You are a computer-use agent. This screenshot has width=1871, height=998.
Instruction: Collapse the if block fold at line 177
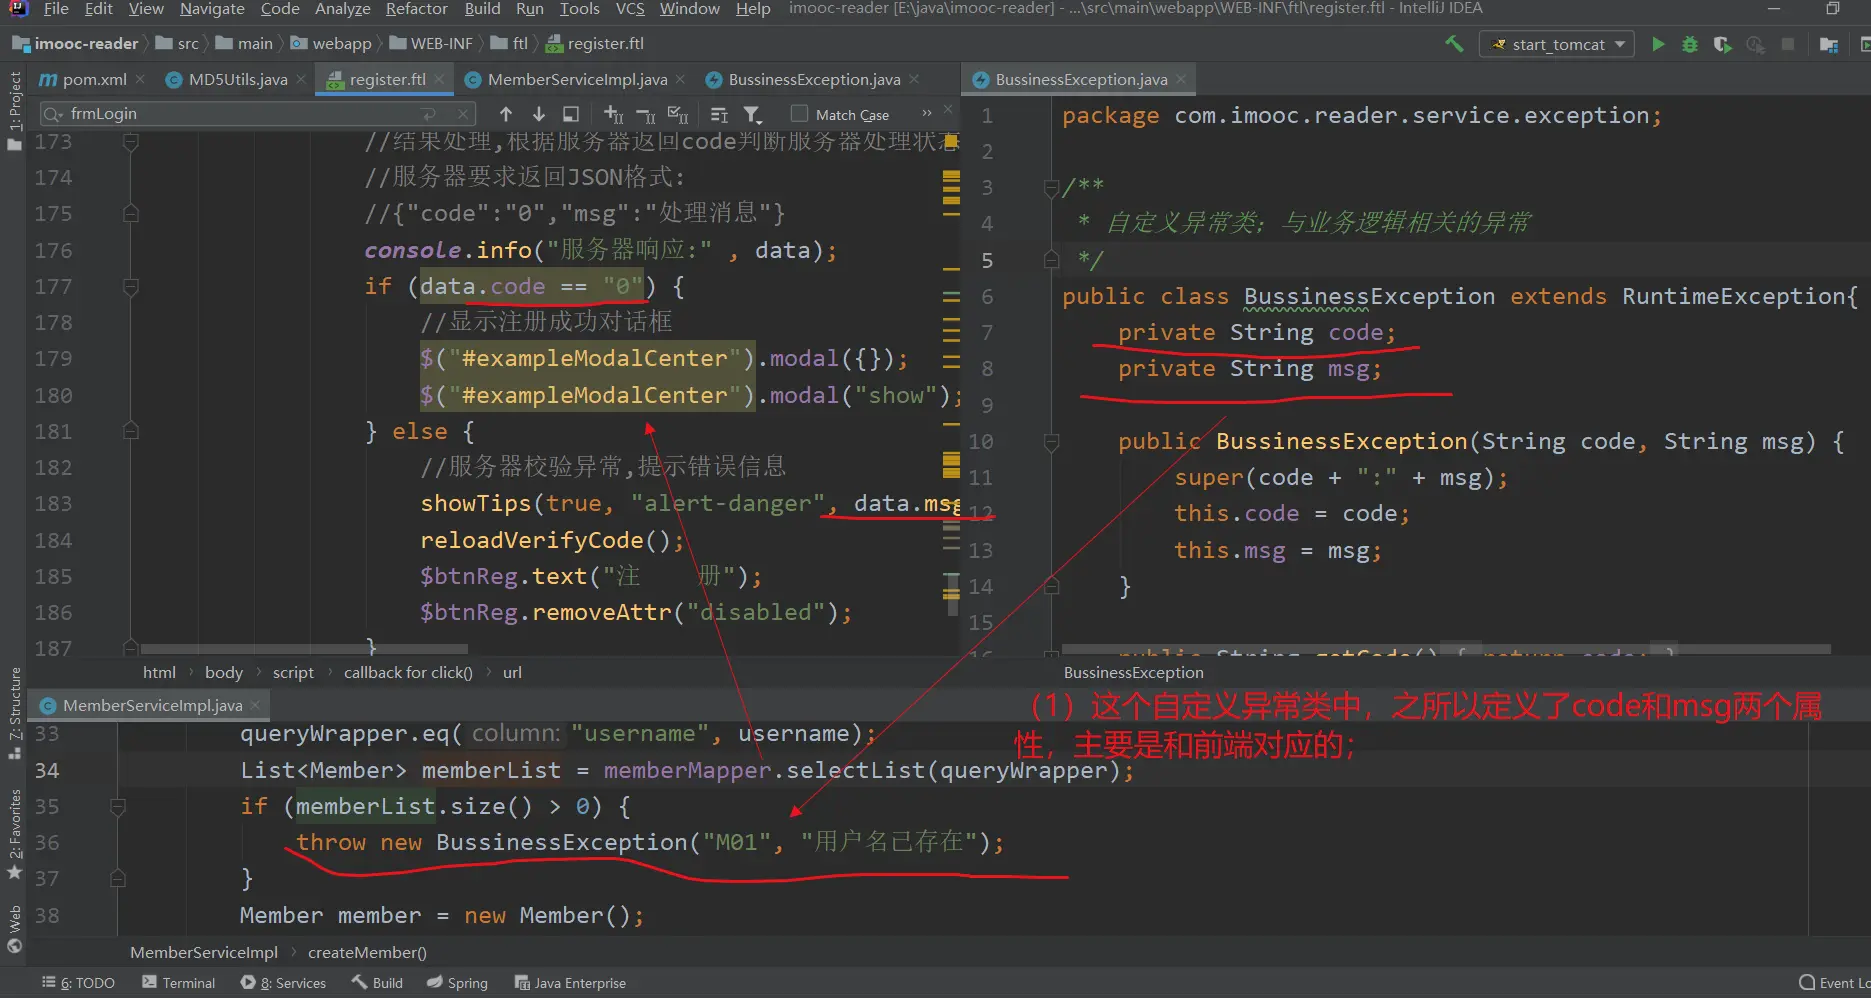pos(130,287)
